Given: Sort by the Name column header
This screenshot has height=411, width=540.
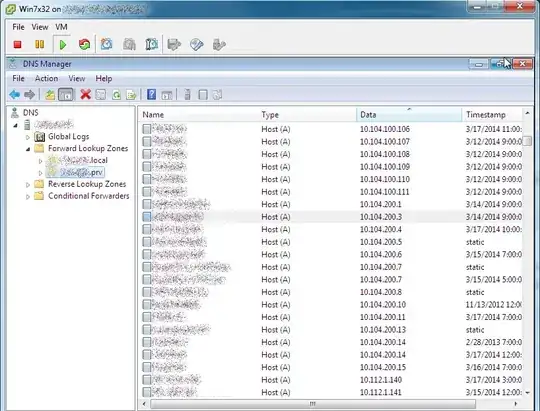Looking at the screenshot, I should pyautogui.click(x=199, y=115).
